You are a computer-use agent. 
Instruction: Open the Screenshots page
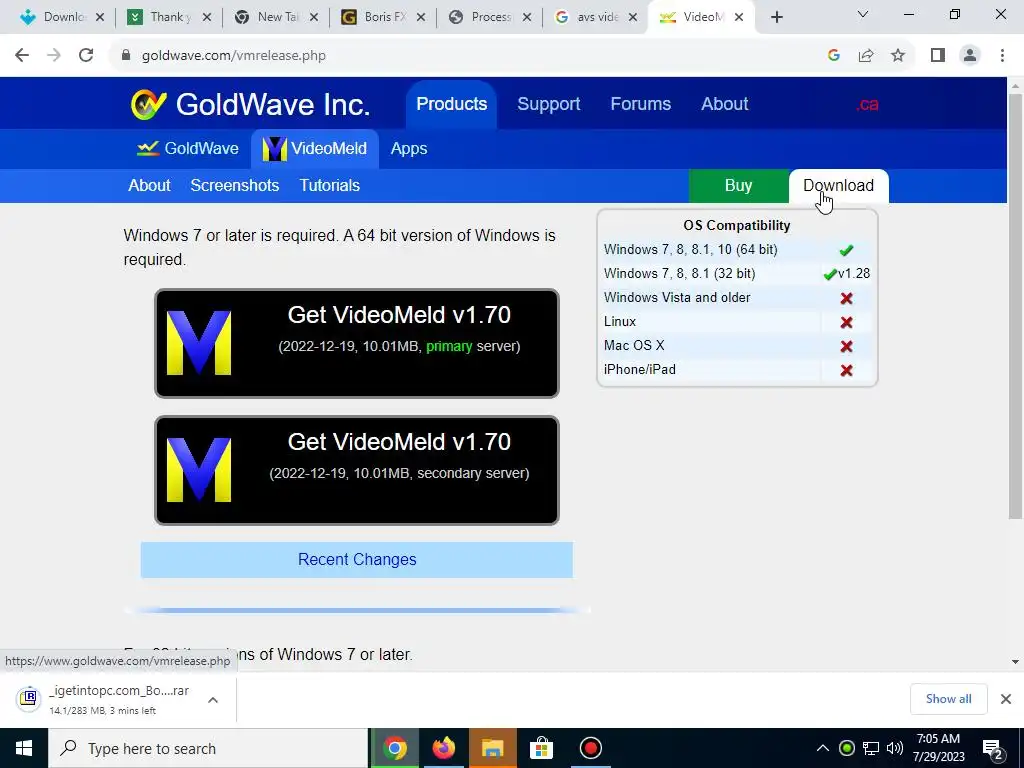pyautogui.click(x=234, y=185)
